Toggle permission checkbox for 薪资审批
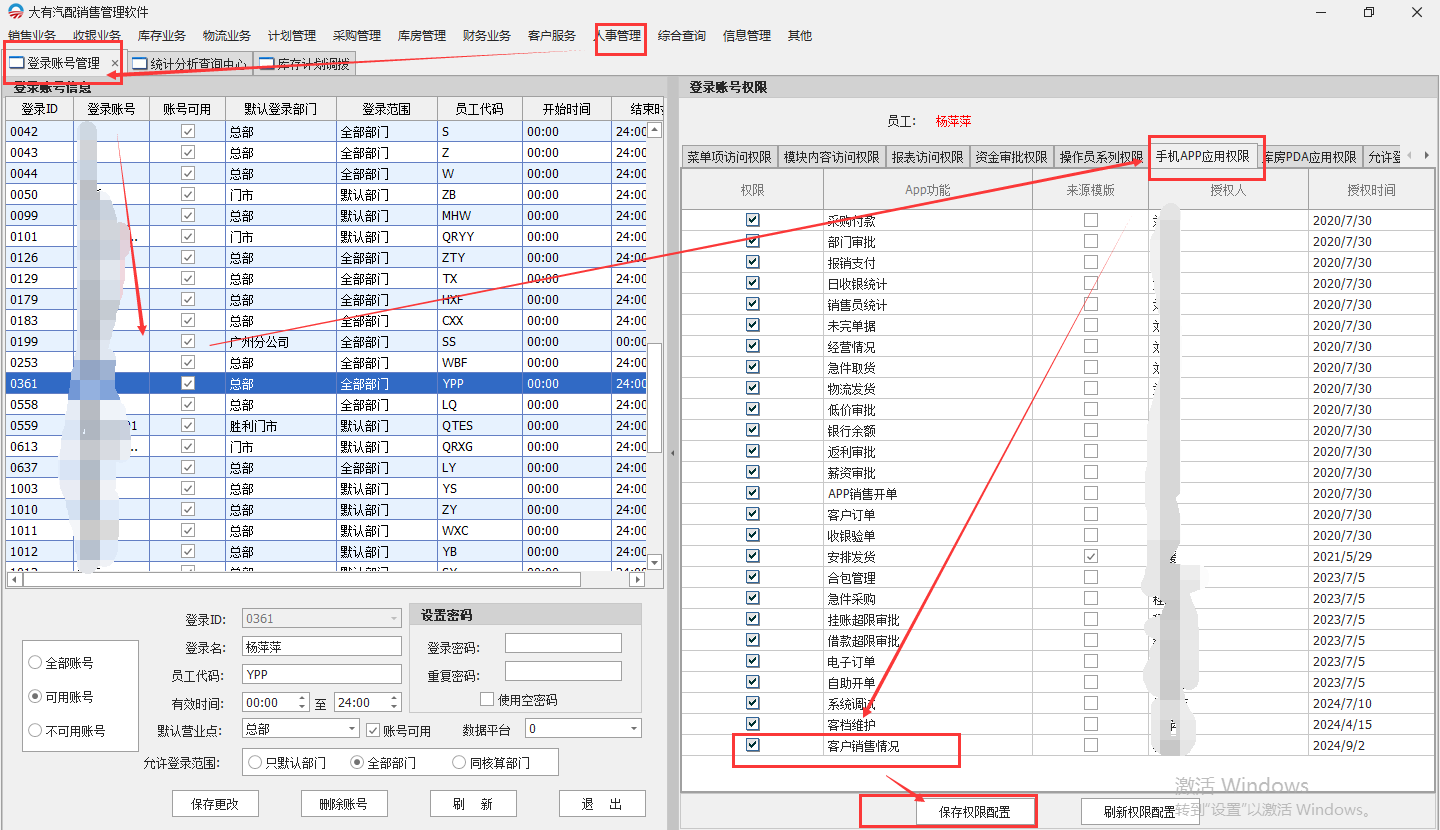 (753, 472)
